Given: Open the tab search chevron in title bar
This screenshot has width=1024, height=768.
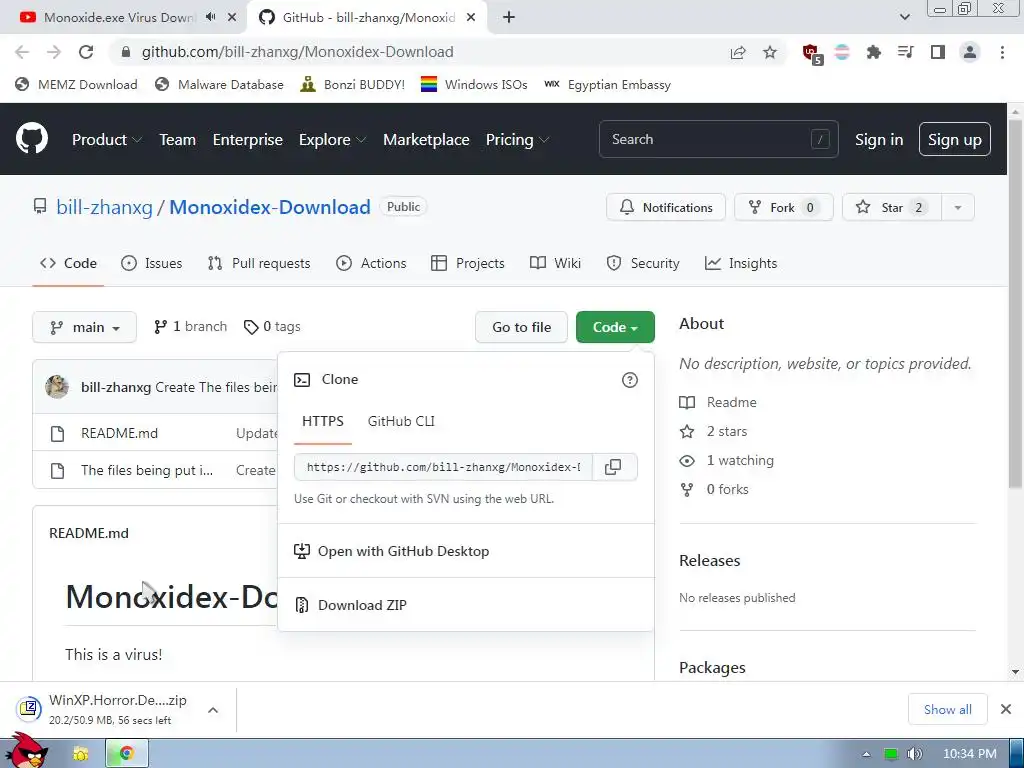Looking at the screenshot, I should [904, 17].
